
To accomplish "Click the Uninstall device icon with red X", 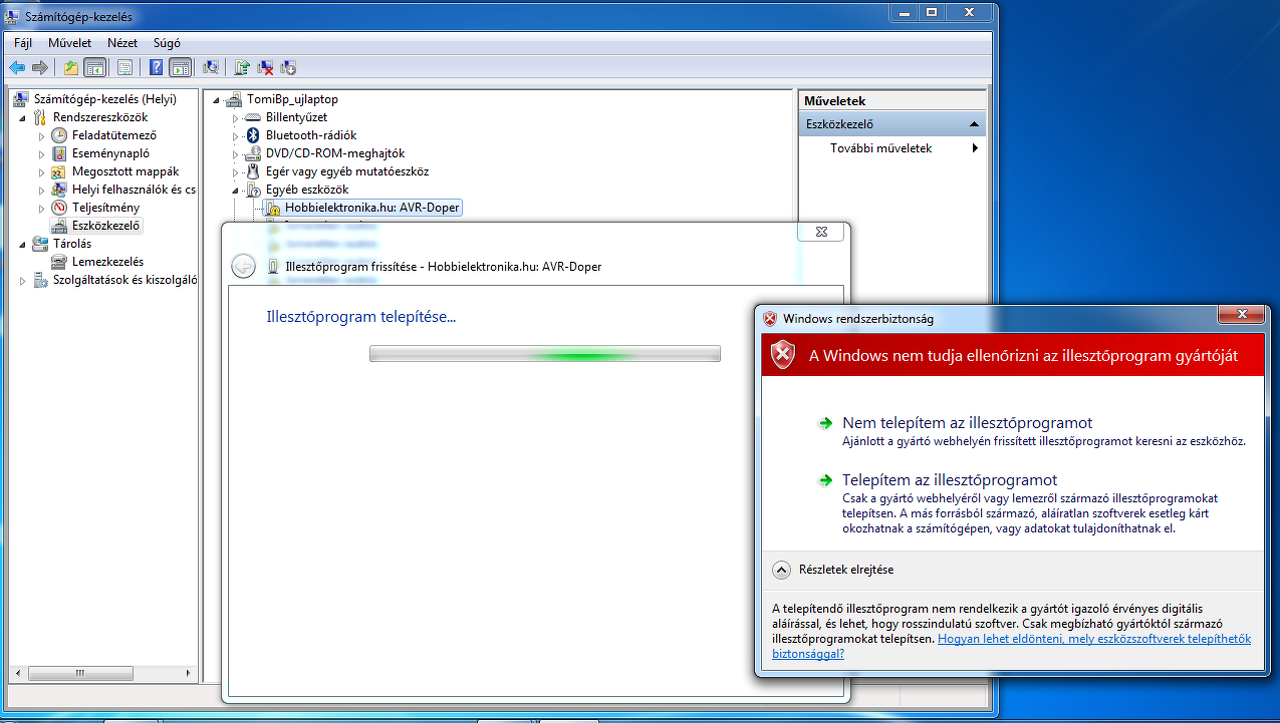I will point(266,68).
